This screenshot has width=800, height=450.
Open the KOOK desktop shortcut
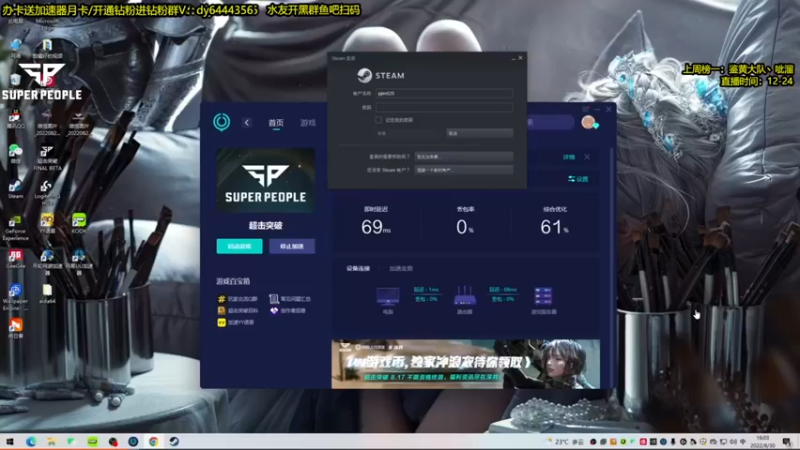pyautogui.click(x=79, y=223)
